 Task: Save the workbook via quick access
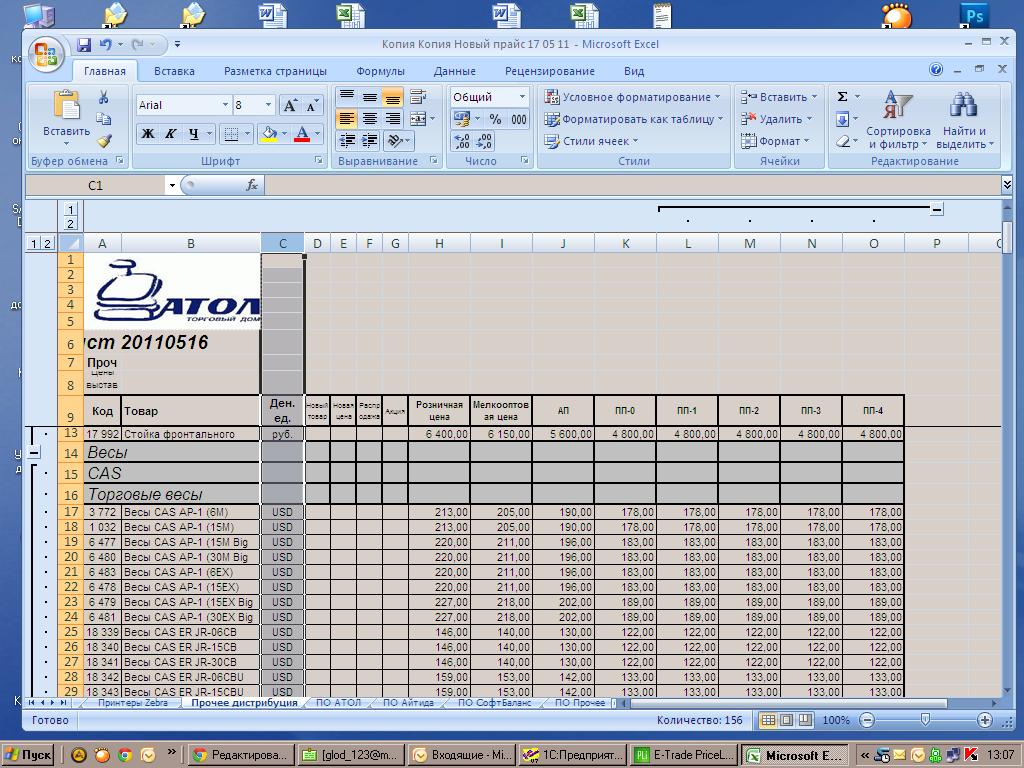tap(84, 44)
